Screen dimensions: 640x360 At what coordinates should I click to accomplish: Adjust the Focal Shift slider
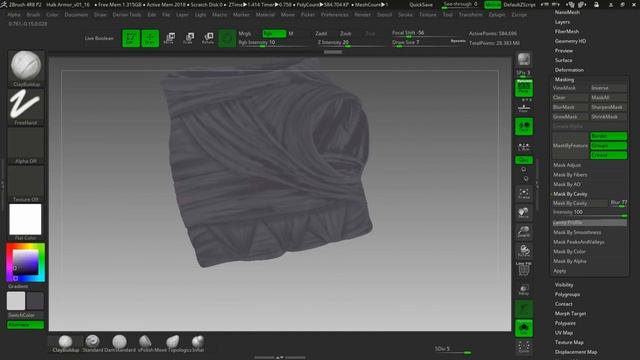[x=428, y=33]
